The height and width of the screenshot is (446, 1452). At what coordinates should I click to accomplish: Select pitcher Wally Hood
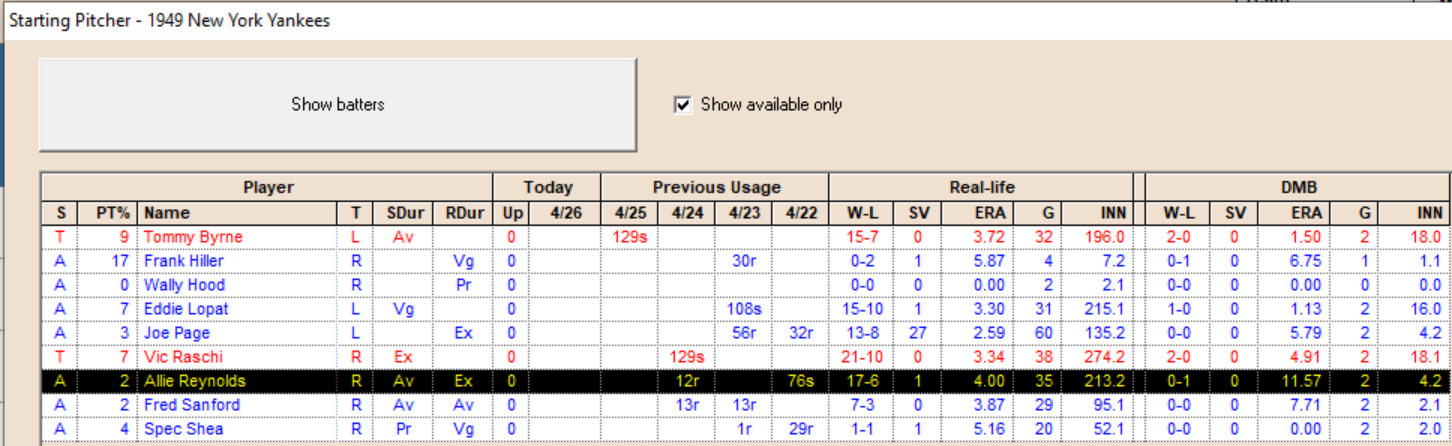coord(185,285)
